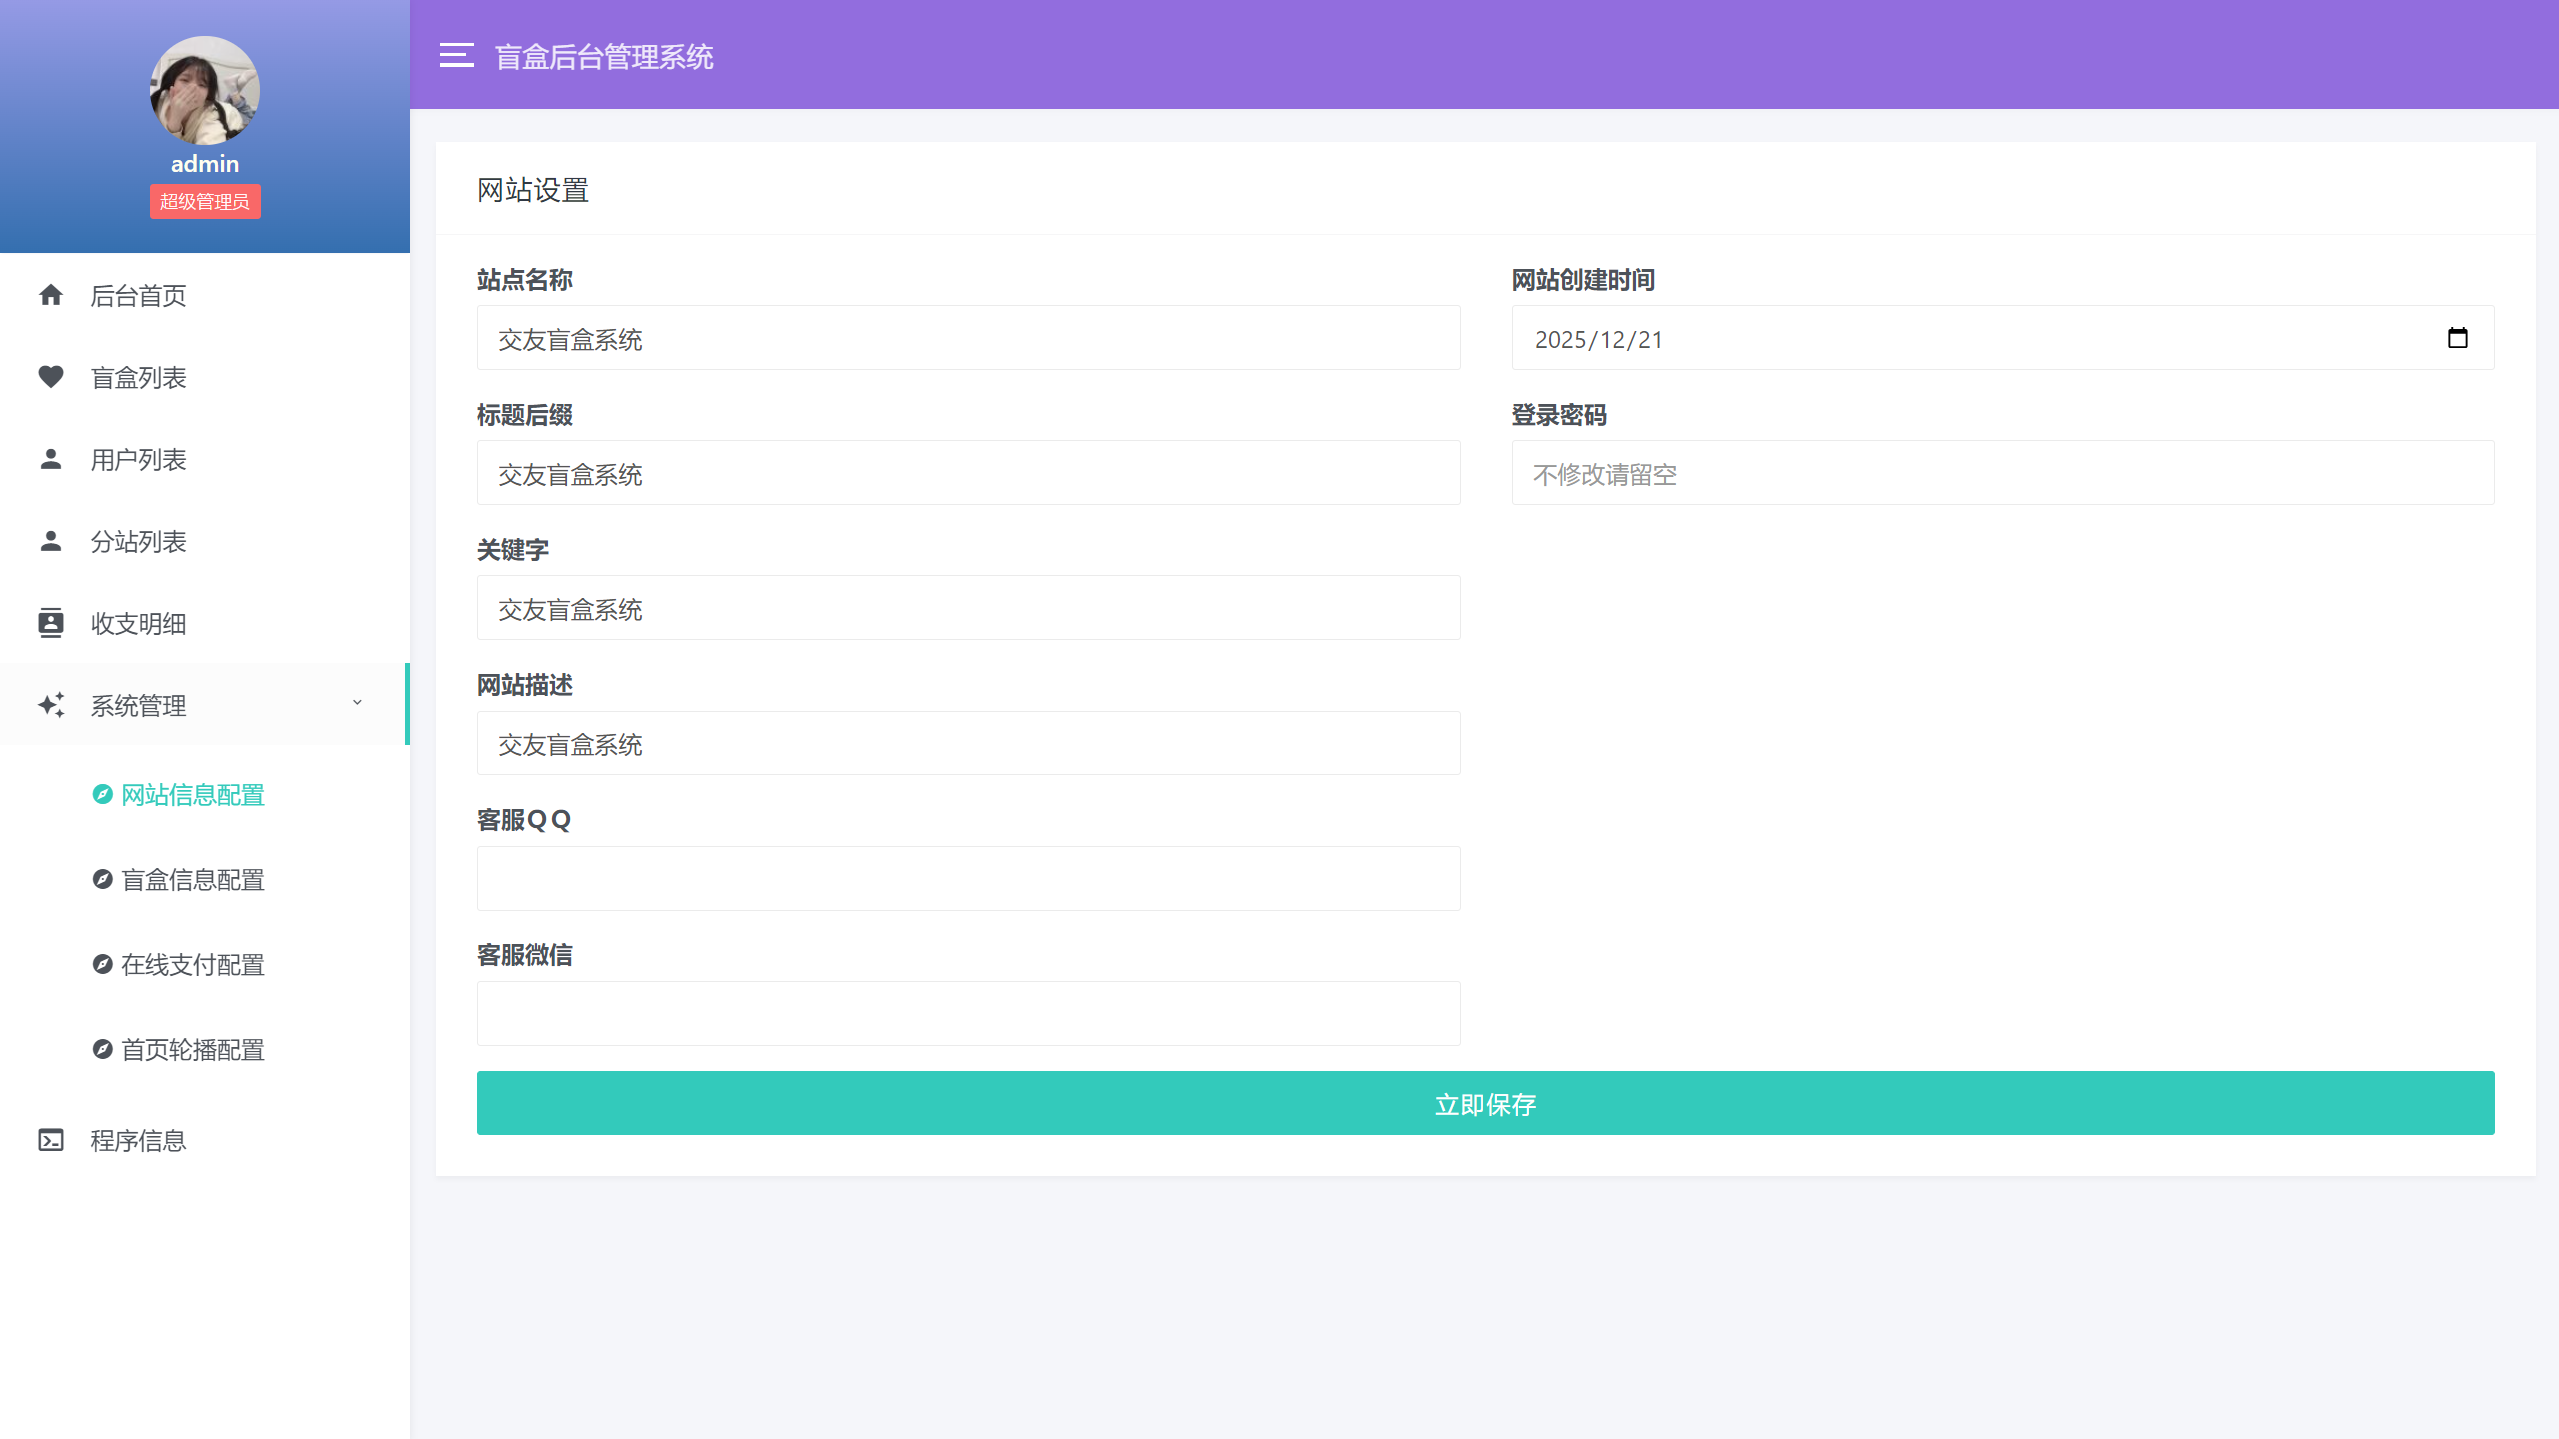Collapse the 系统管理 submenu via its chevron
Screen dimensions: 2559x1439
coord(357,703)
